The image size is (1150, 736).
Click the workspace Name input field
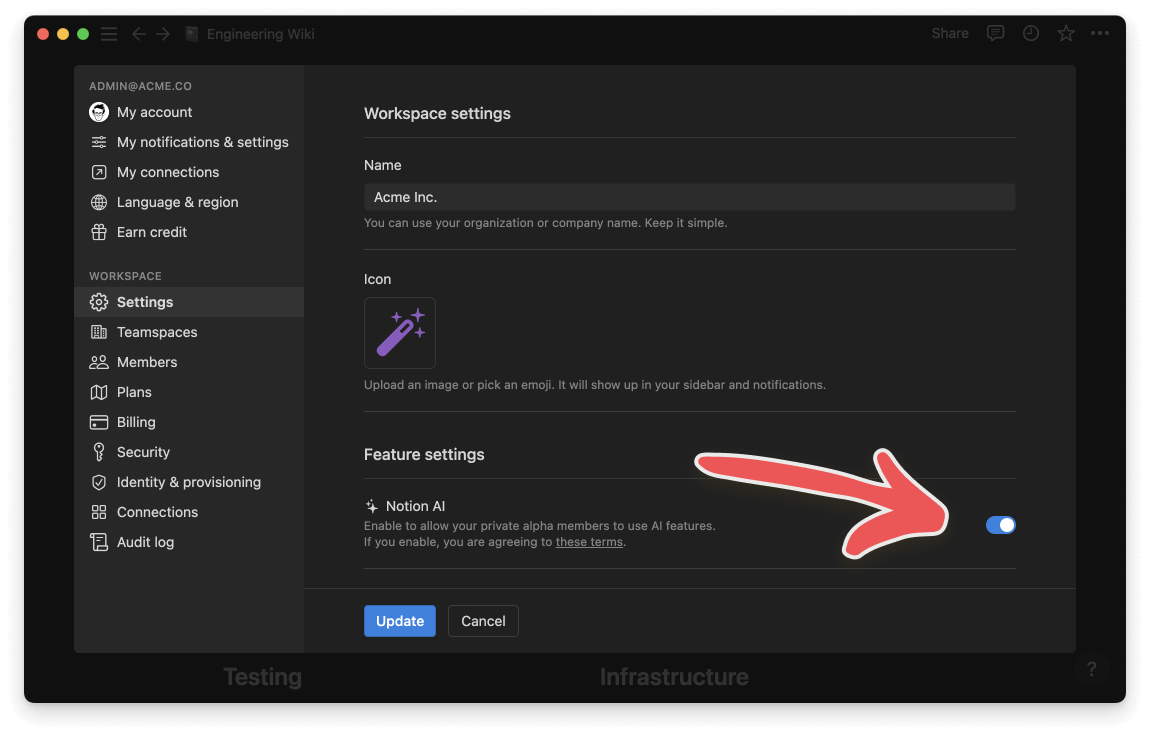click(x=689, y=197)
